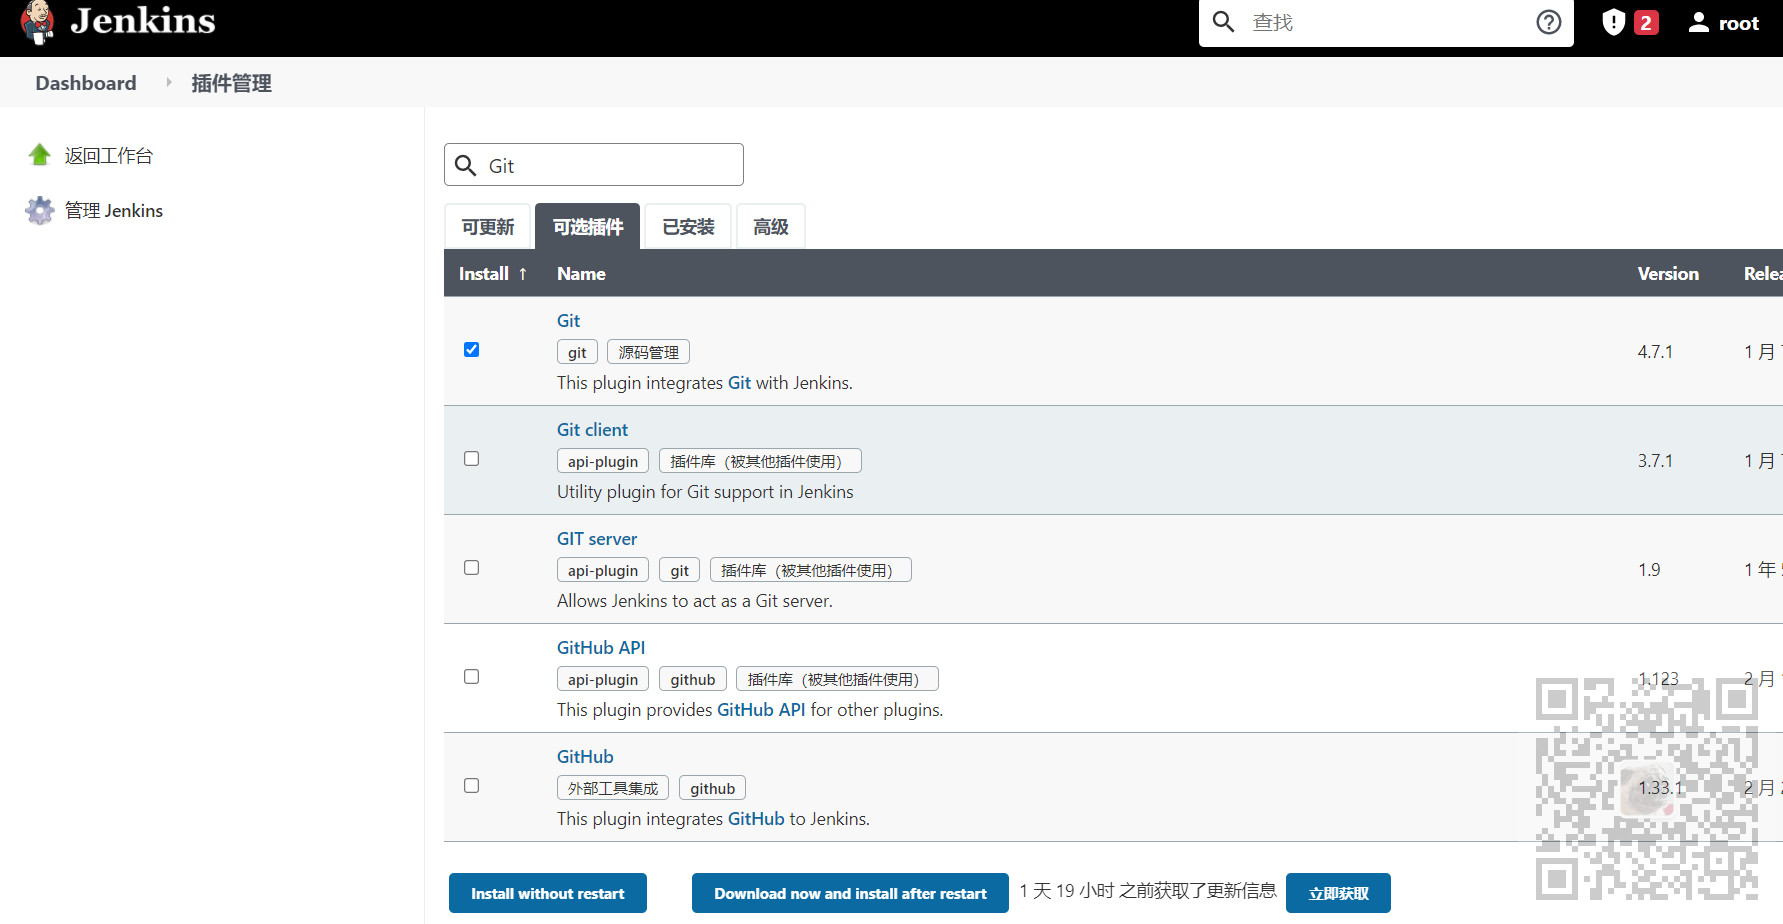Click api-plugin tag on GitHub API row
The width and height of the screenshot is (1783, 924).
[603, 679]
